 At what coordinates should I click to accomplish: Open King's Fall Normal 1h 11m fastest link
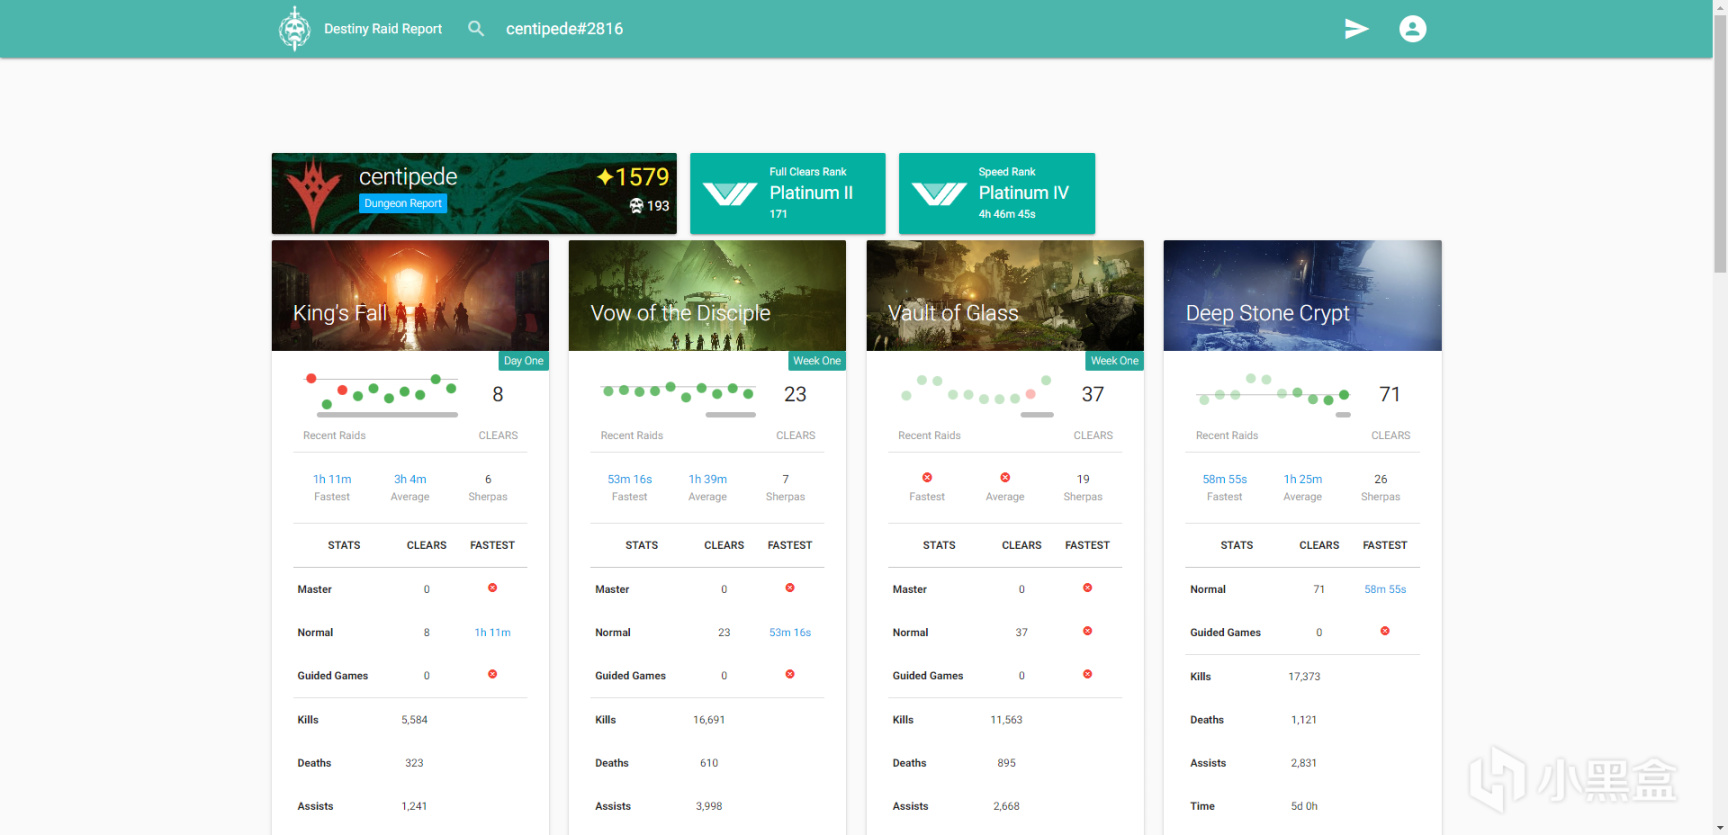click(x=492, y=632)
